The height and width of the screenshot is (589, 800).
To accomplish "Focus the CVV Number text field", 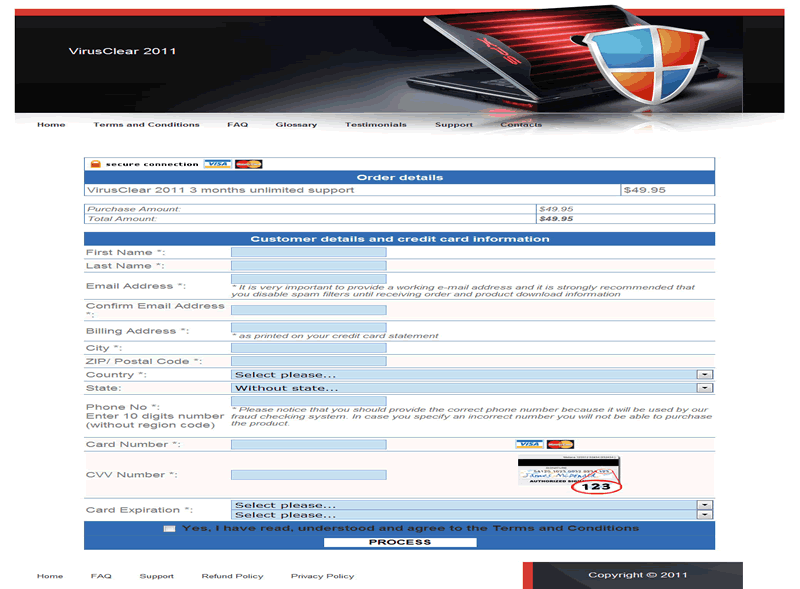I will (308, 475).
